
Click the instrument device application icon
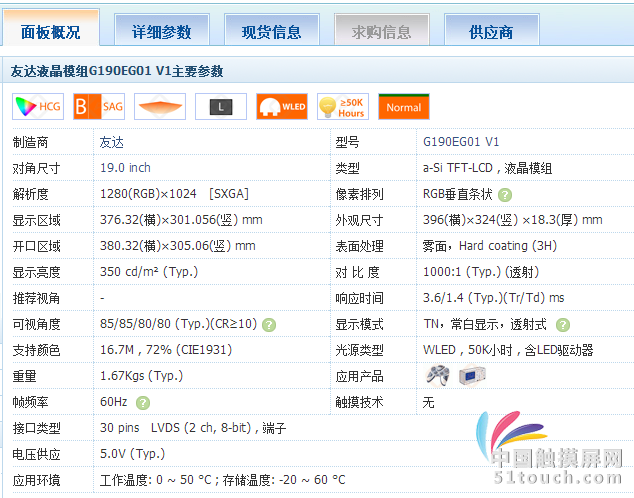[472, 376]
